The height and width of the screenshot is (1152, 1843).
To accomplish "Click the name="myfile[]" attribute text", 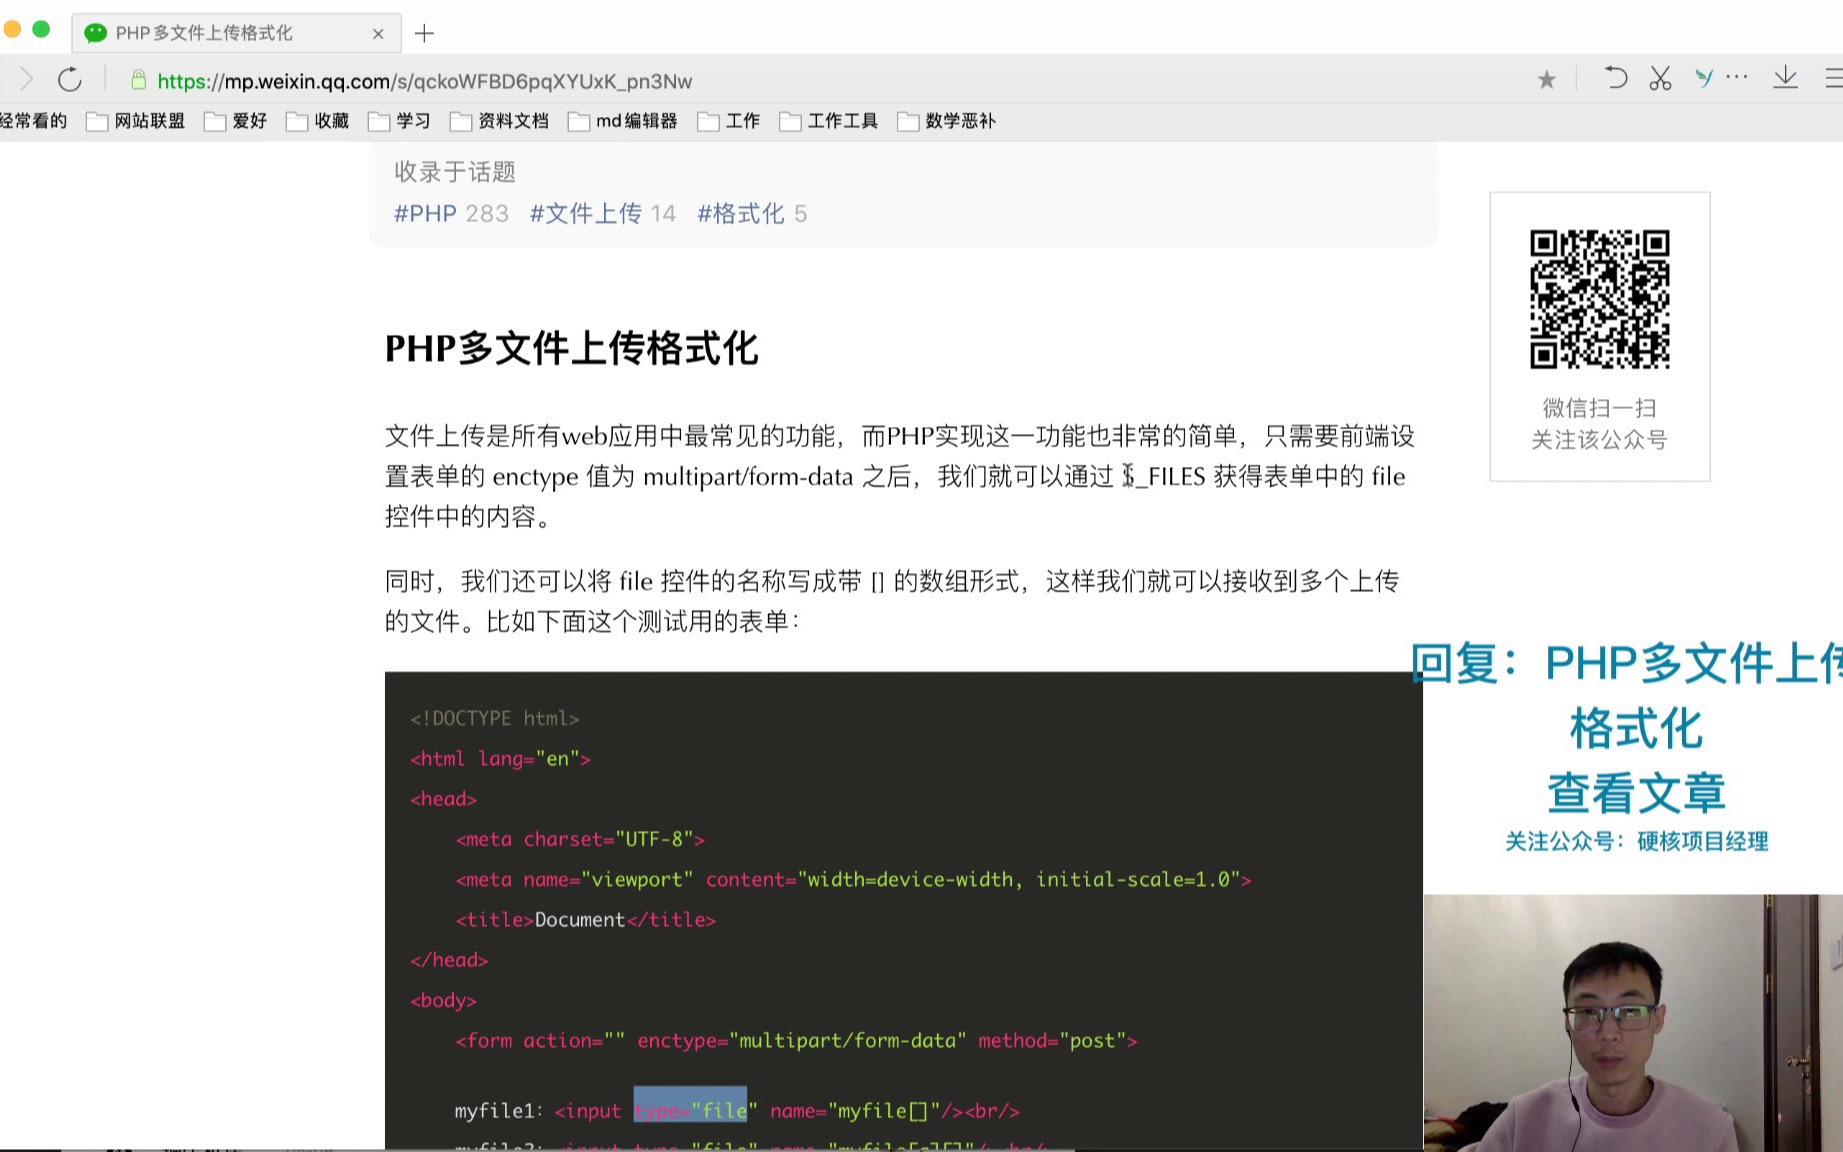I will (x=855, y=1111).
